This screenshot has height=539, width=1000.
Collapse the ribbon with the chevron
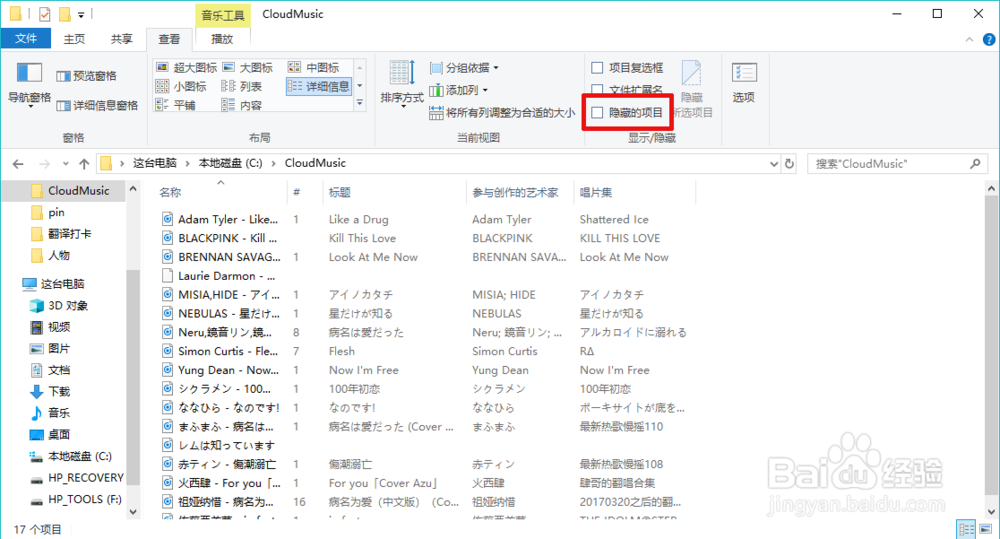(x=969, y=40)
